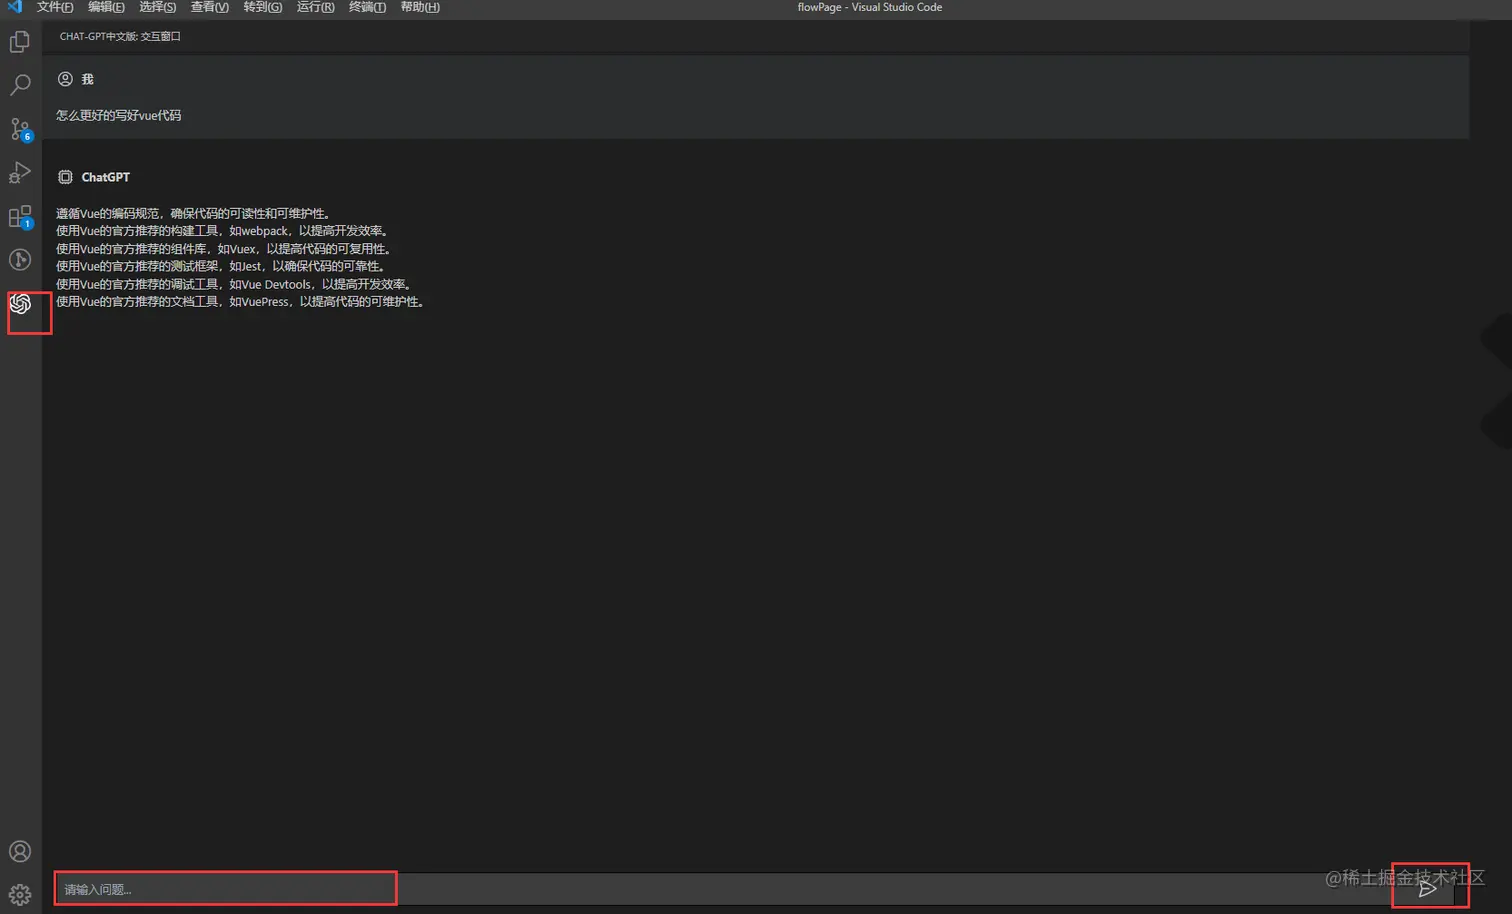Click the answer line mentioning VuePress
This screenshot has width=1512, height=914.
240,301
